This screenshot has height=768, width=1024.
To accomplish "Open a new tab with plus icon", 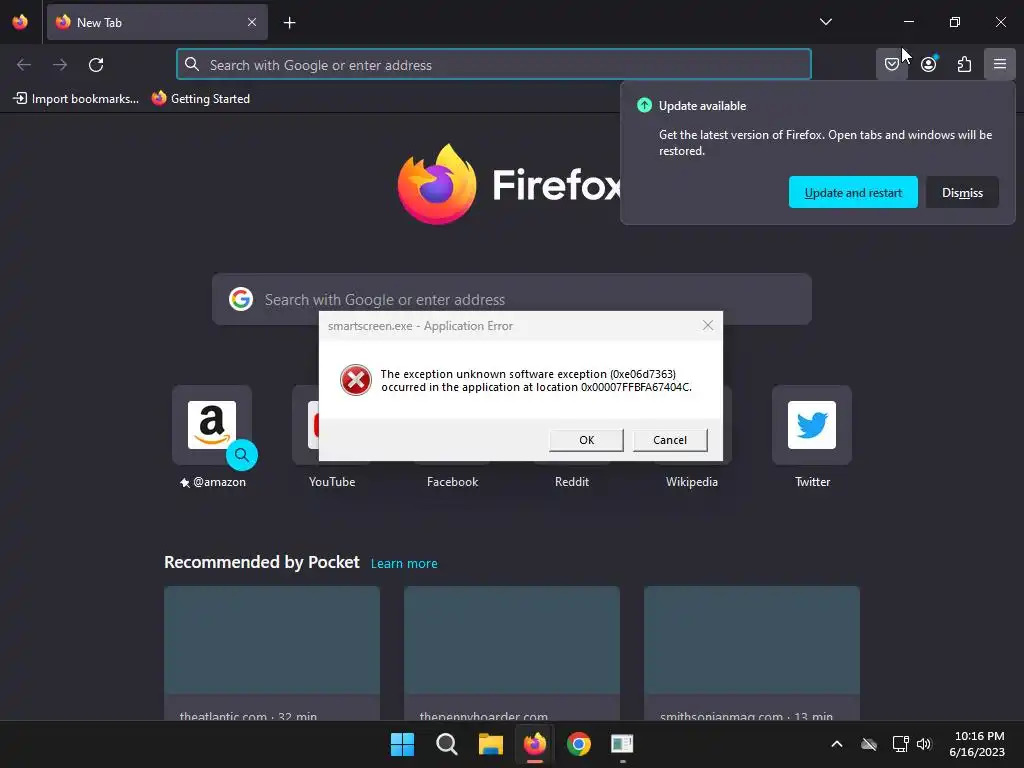I will [289, 23].
